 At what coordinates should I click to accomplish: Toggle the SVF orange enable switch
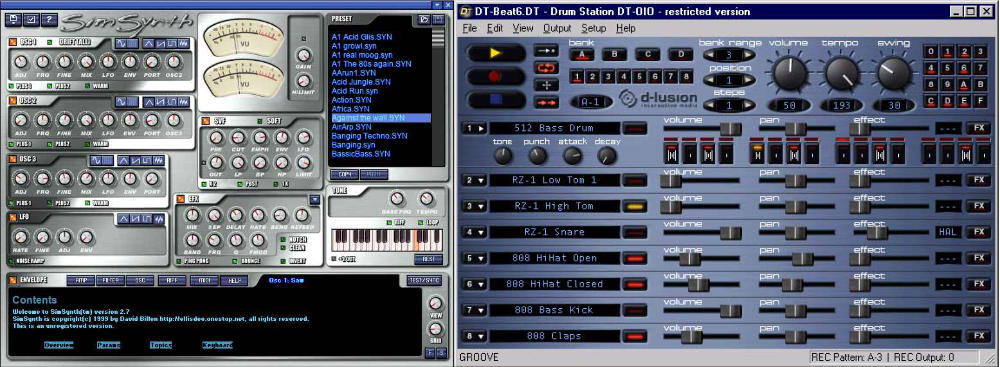pos(205,121)
